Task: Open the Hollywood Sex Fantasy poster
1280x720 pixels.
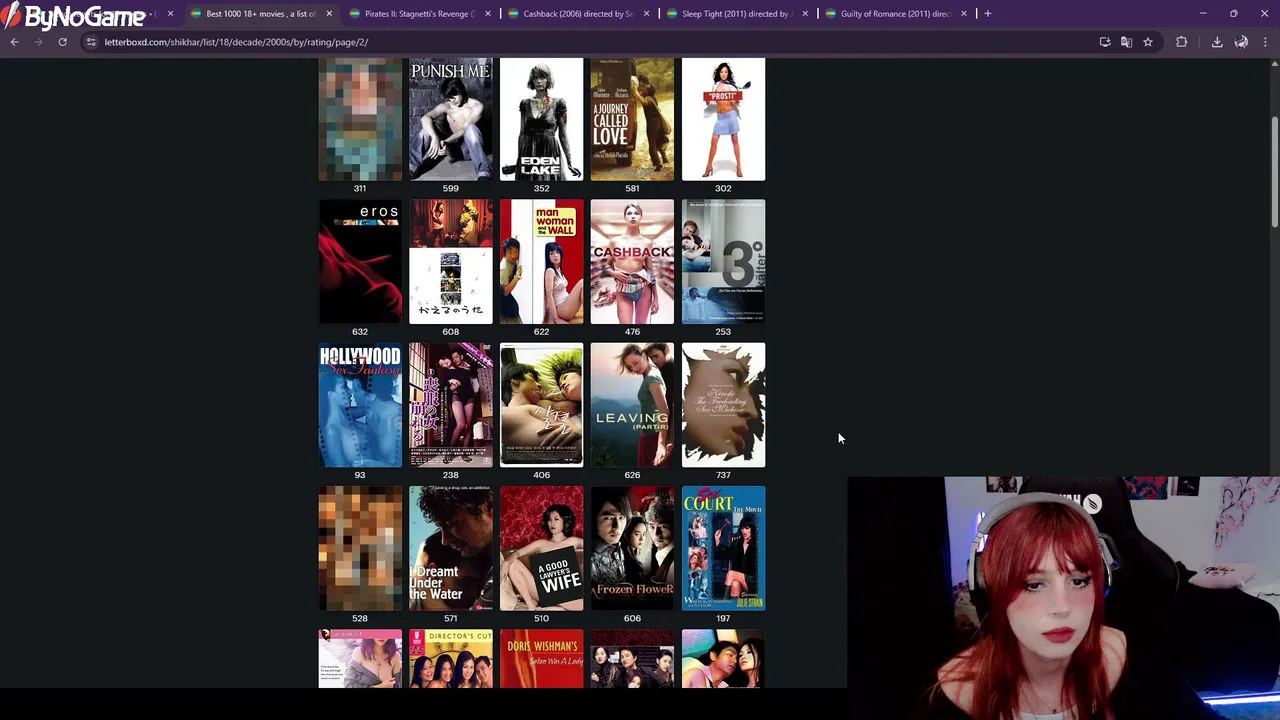Action: click(x=360, y=405)
